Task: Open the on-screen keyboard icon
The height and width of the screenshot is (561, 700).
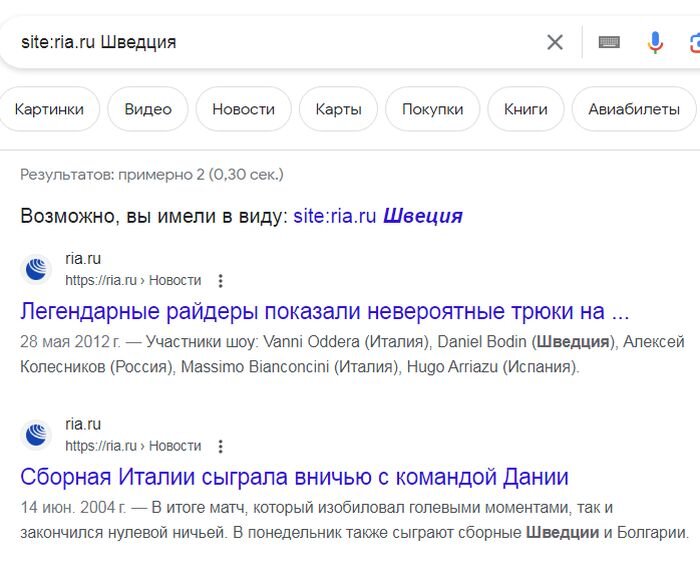Action: tap(609, 42)
